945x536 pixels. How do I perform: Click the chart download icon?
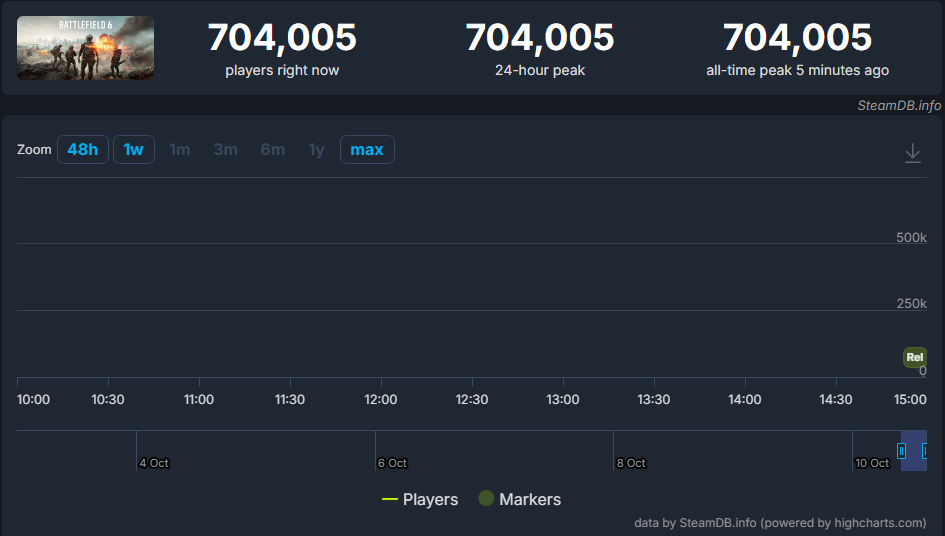point(912,153)
